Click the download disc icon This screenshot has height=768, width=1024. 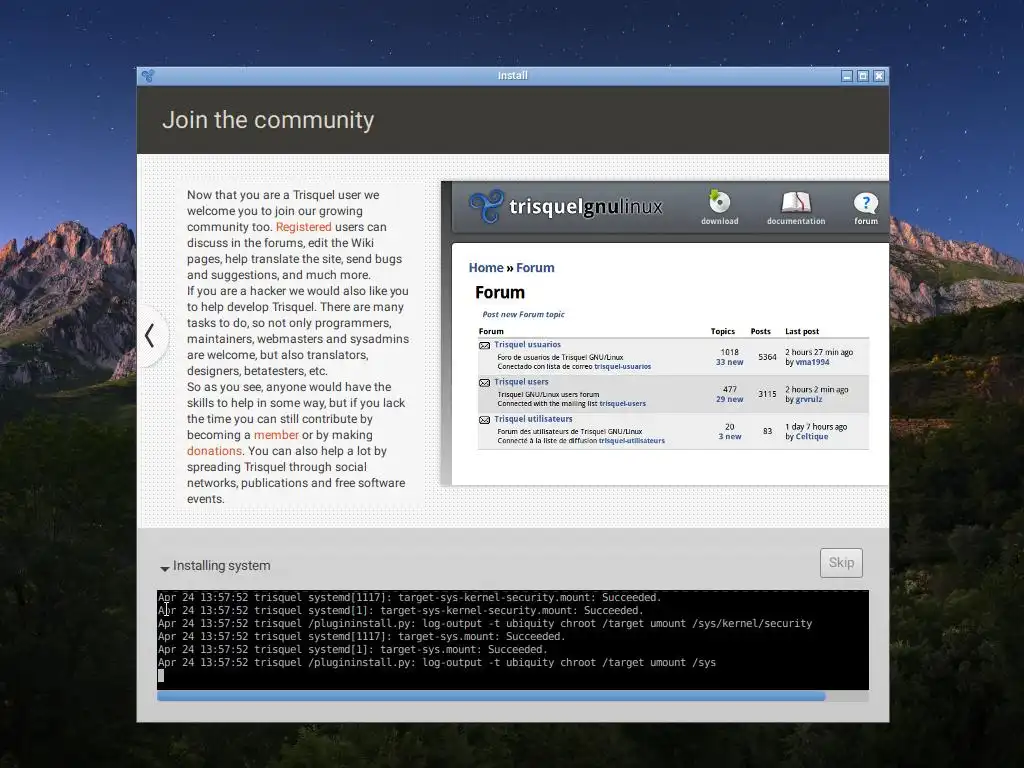[x=720, y=202]
